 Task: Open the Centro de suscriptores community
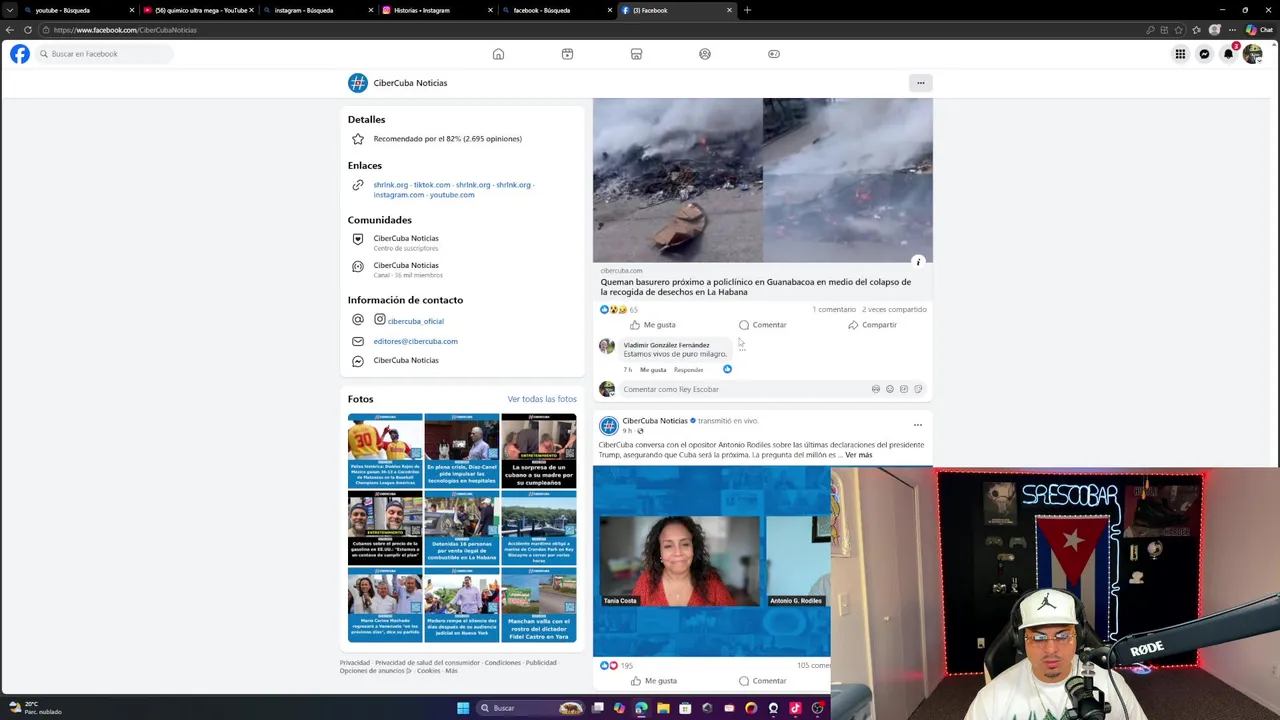click(406, 243)
